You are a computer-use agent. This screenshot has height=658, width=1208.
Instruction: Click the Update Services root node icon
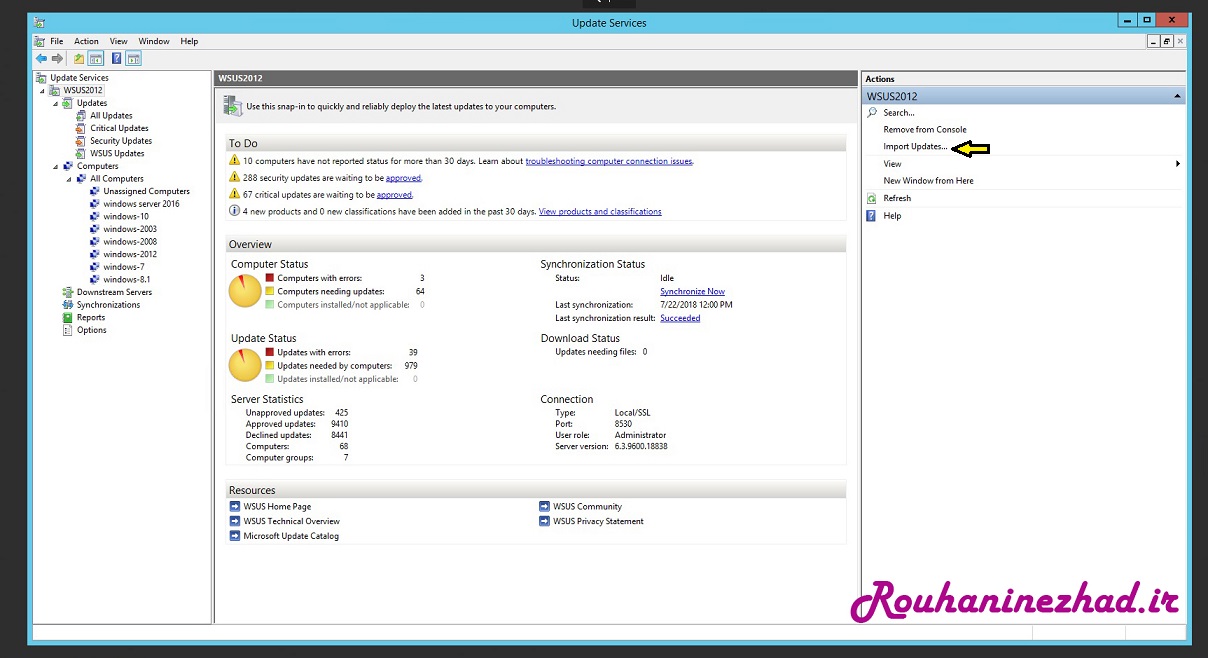click(x=41, y=78)
